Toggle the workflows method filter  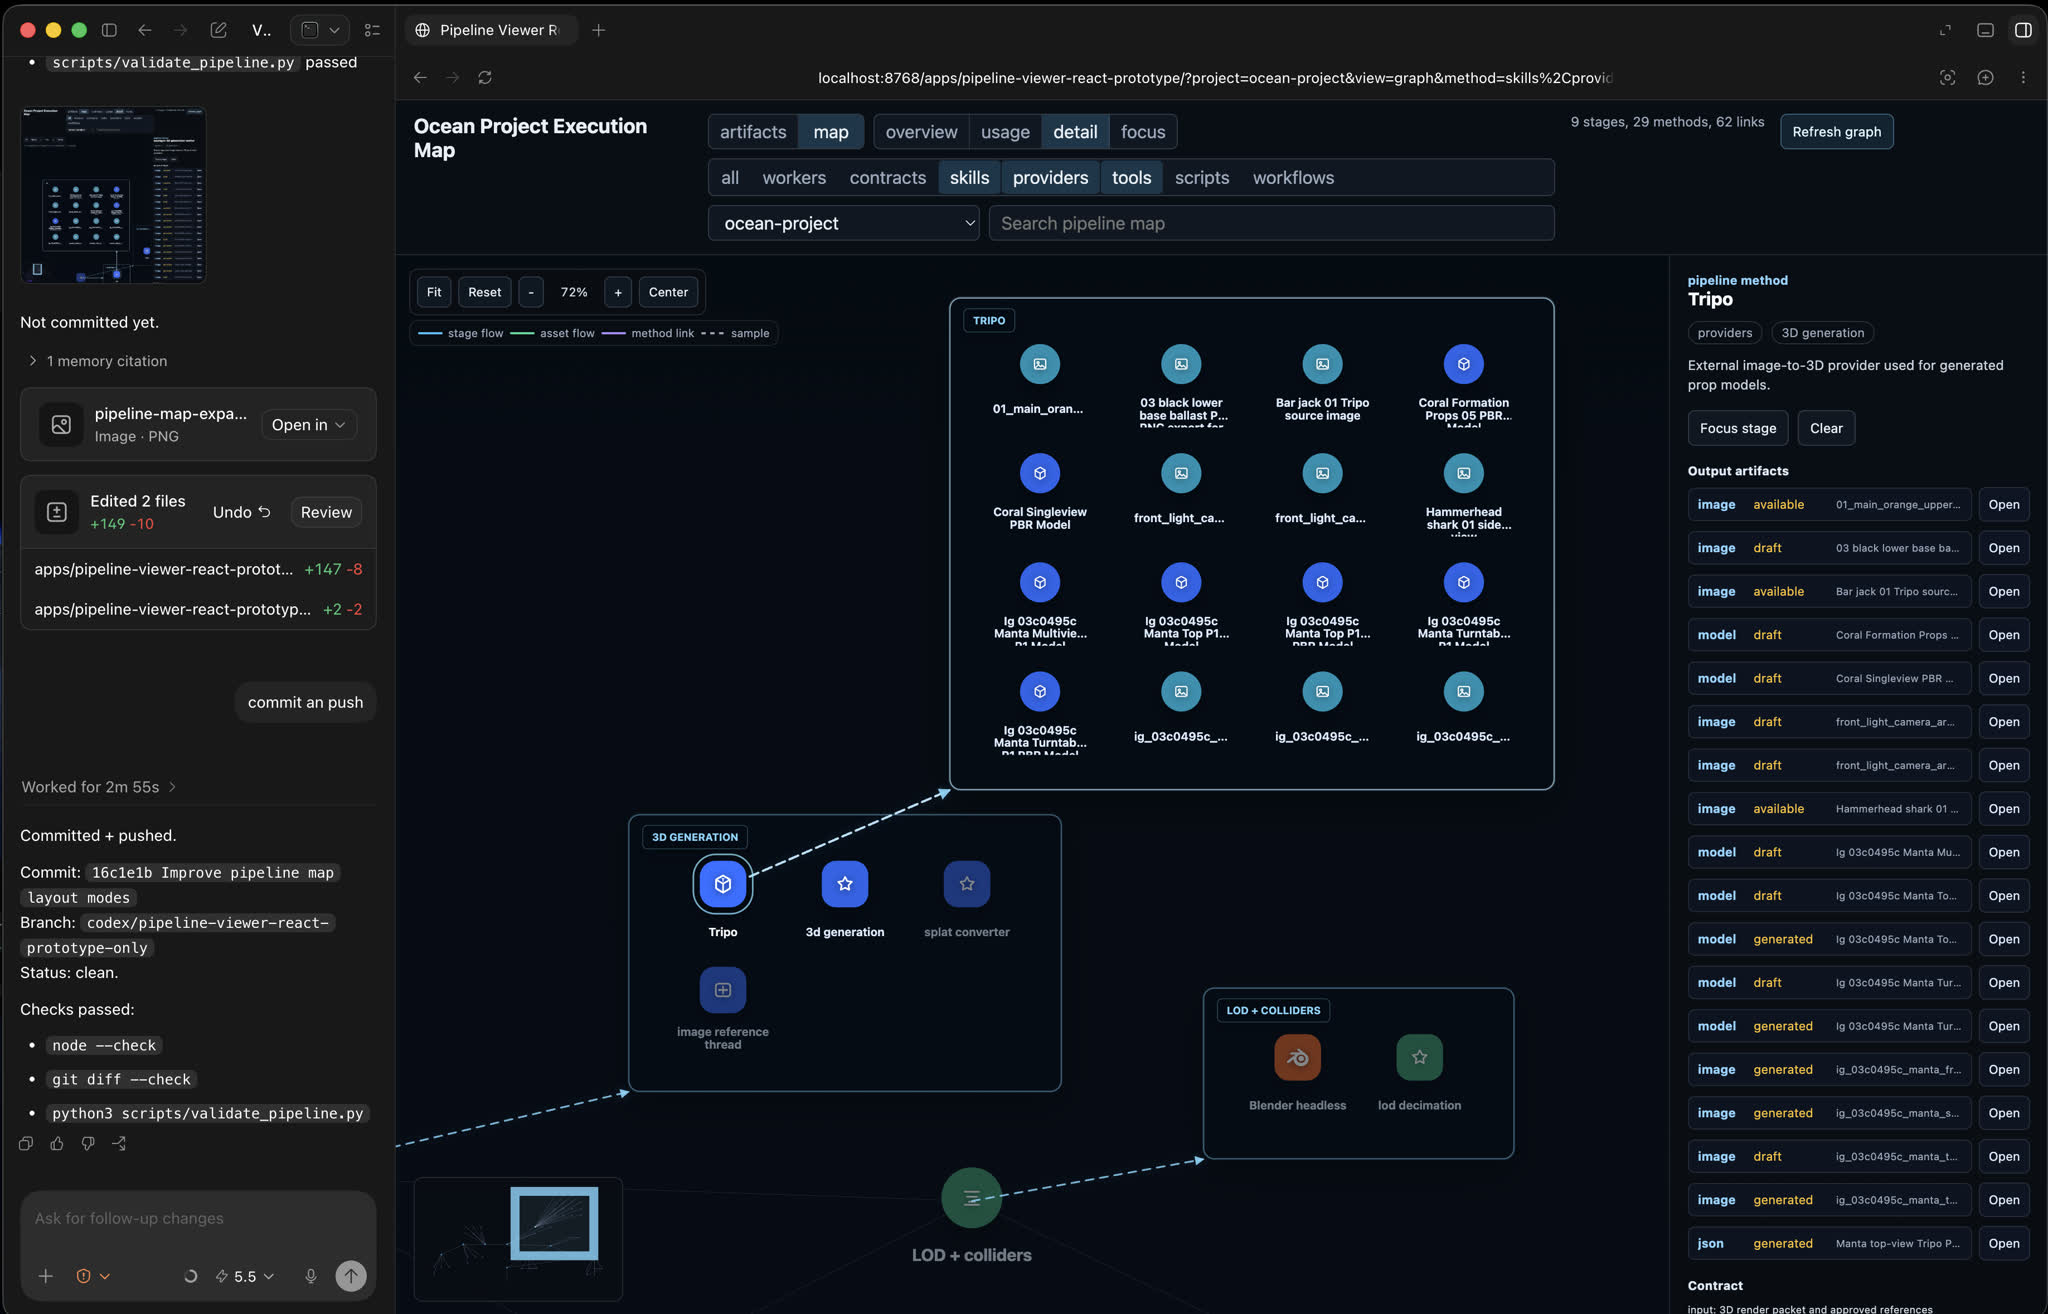1293,177
